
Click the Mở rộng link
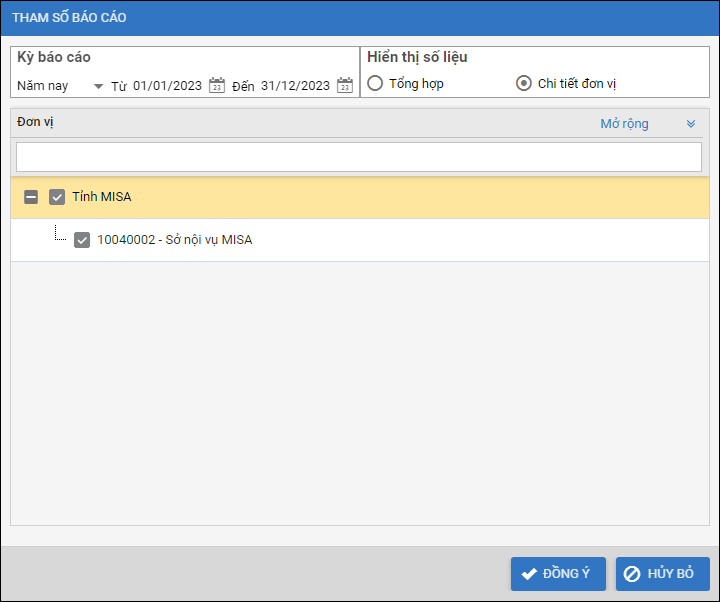(x=624, y=124)
